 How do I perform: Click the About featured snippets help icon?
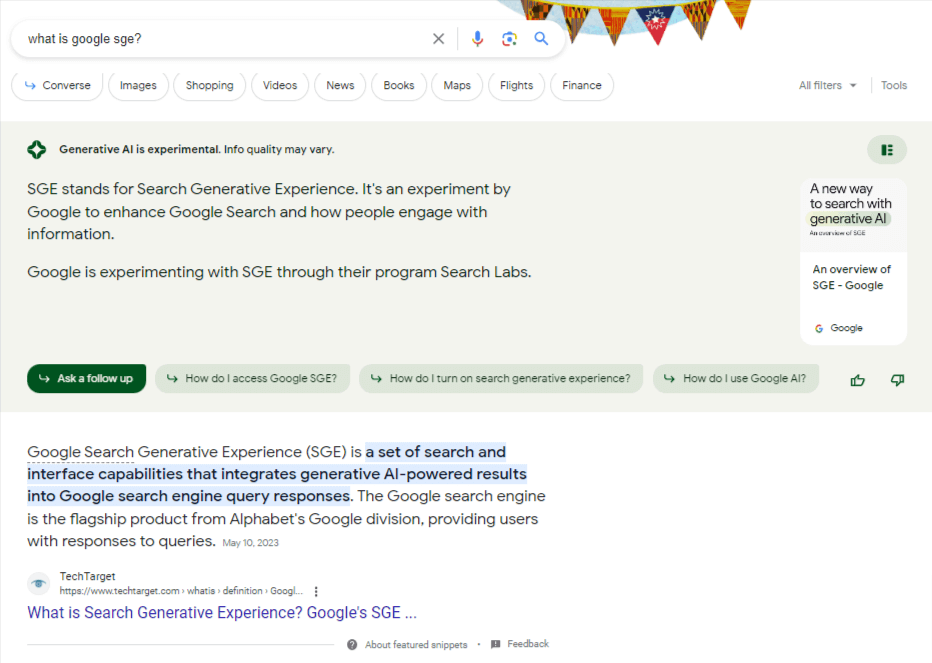coord(352,645)
